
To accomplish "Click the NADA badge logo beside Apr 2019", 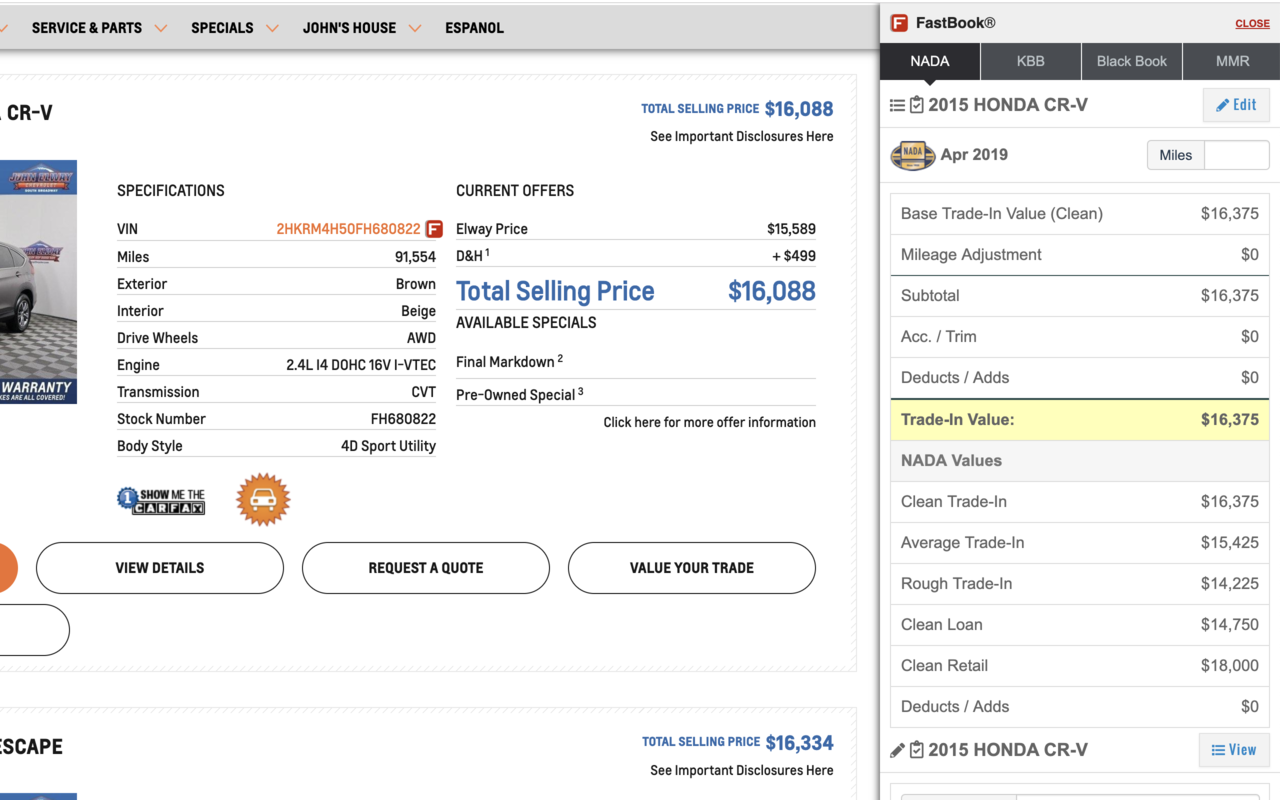I will coord(912,155).
